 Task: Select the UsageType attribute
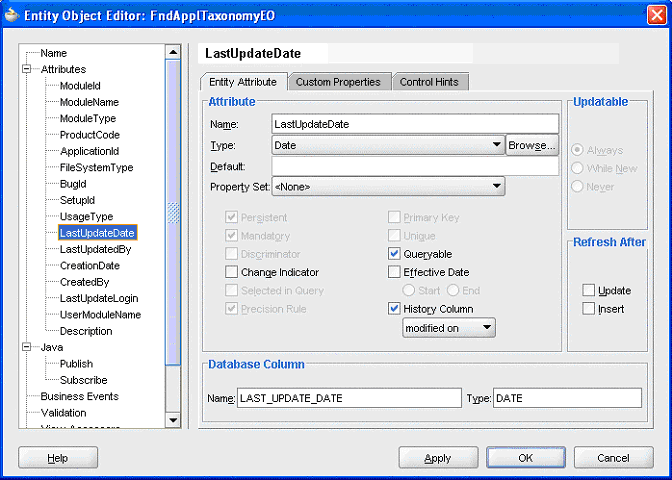point(86,216)
